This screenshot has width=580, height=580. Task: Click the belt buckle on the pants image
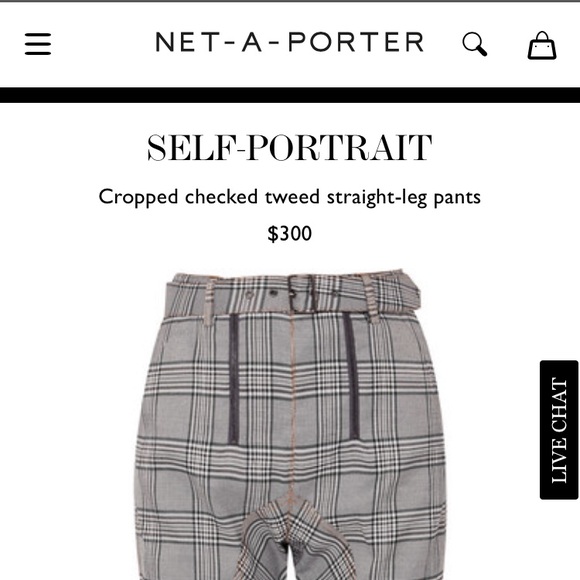point(303,293)
